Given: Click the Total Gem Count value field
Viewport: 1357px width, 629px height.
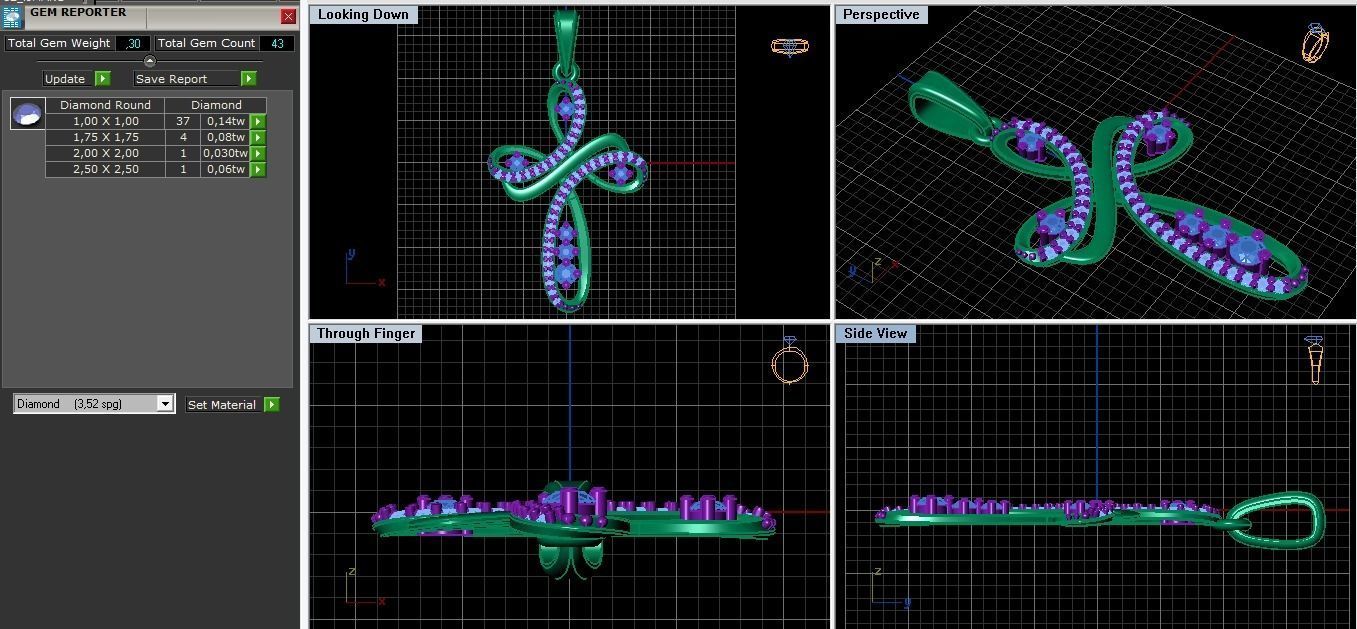Looking at the screenshot, I should point(277,43).
